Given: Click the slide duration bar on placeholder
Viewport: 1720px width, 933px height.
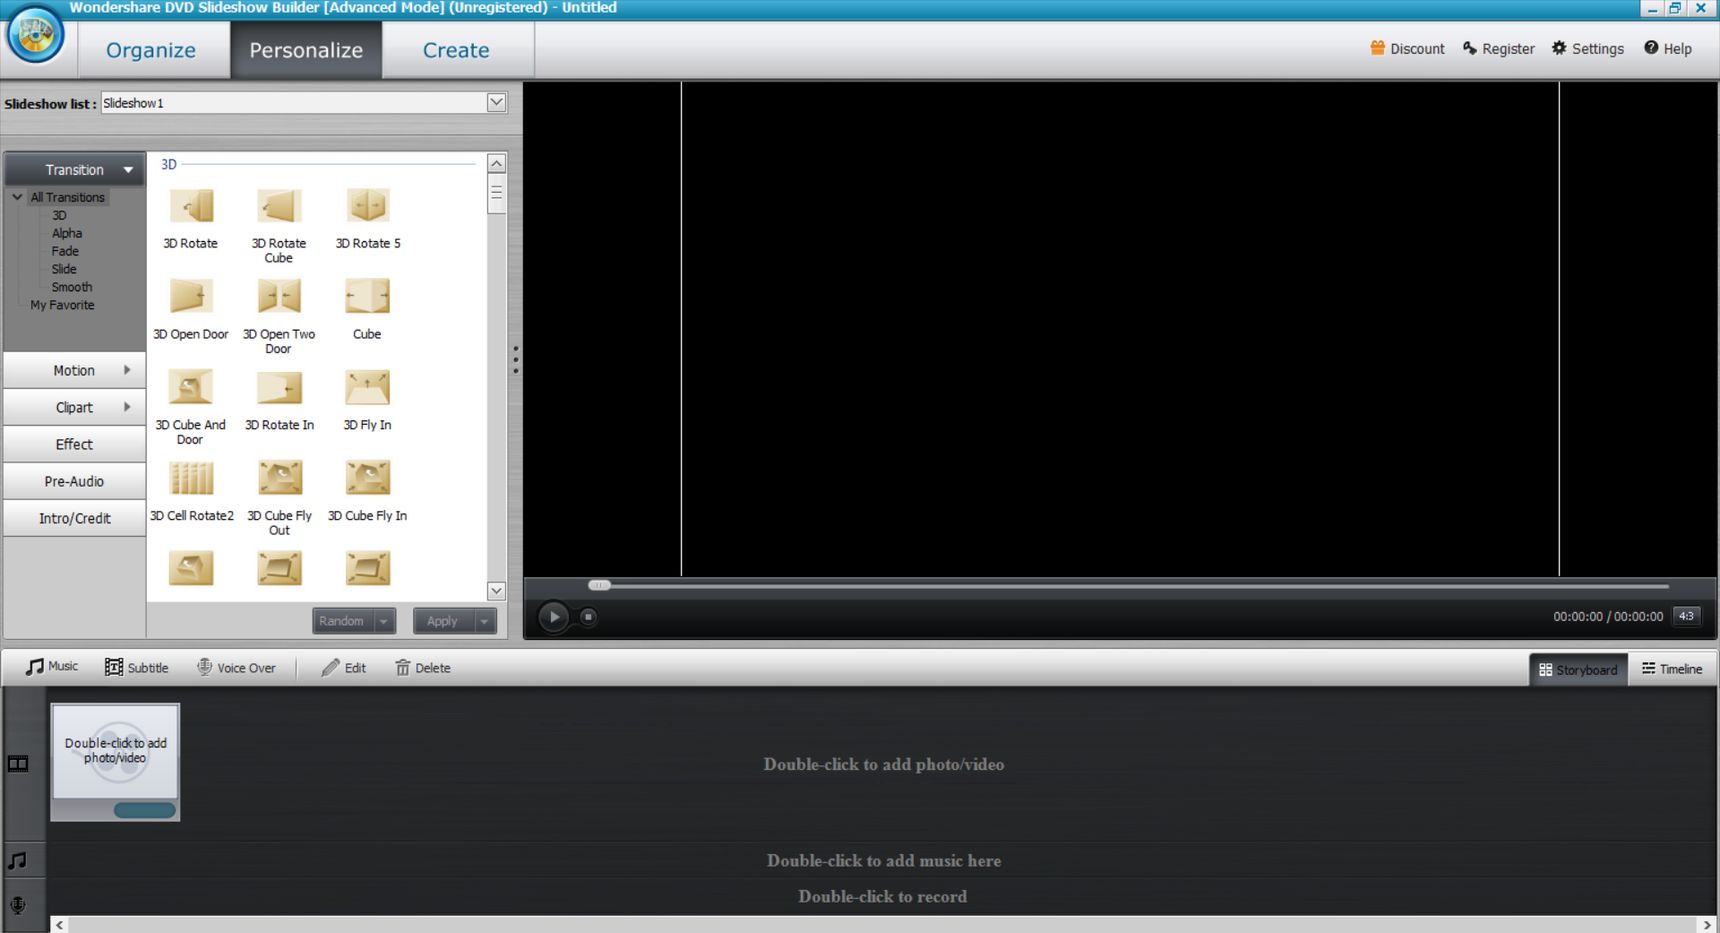Looking at the screenshot, I should coord(144,810).
